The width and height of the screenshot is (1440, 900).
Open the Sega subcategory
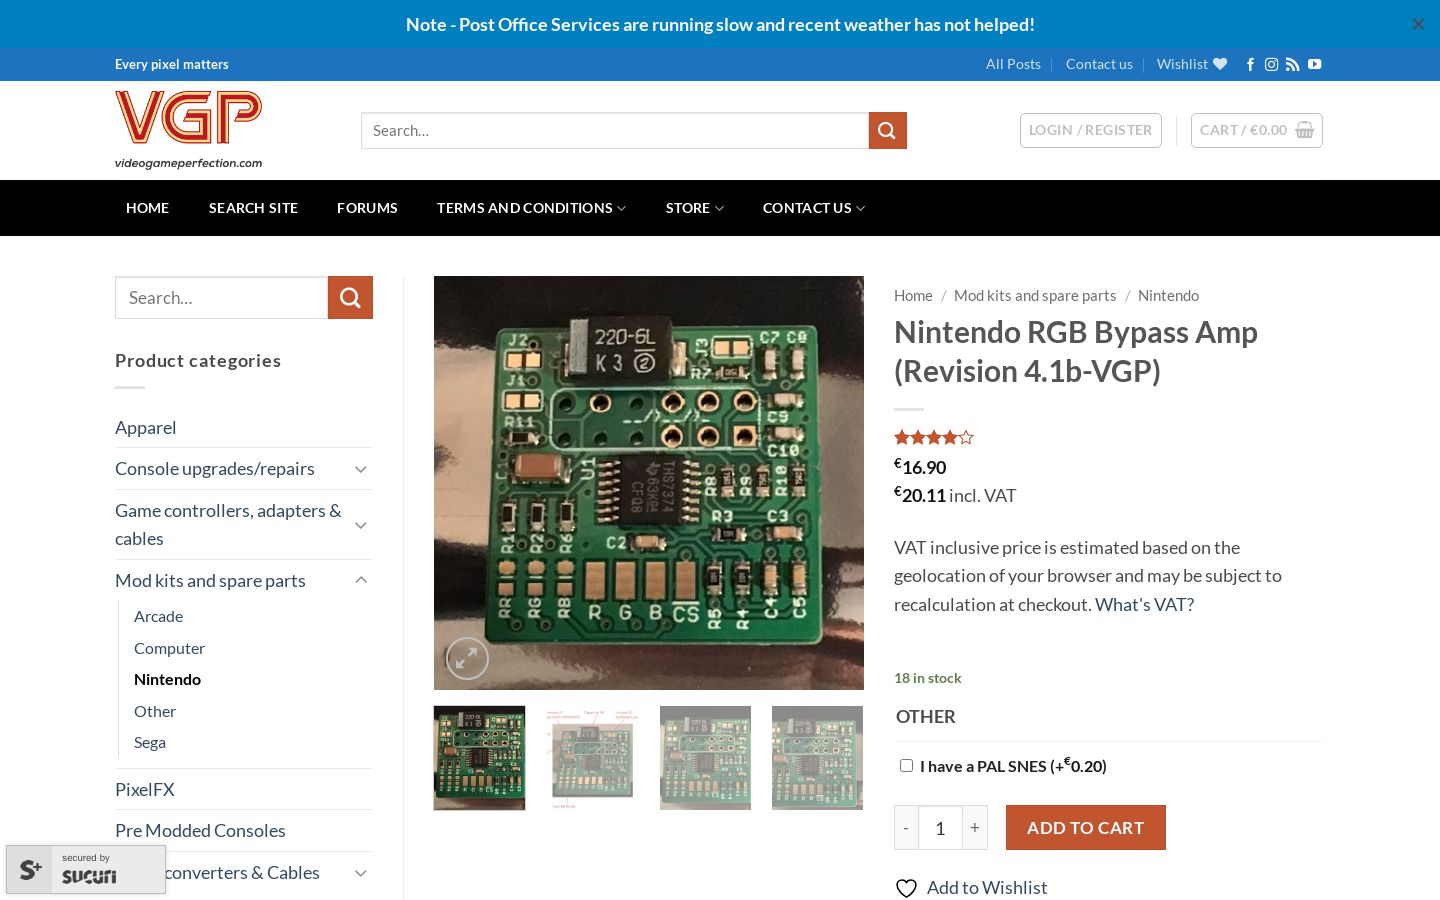(x=150, y=742)
